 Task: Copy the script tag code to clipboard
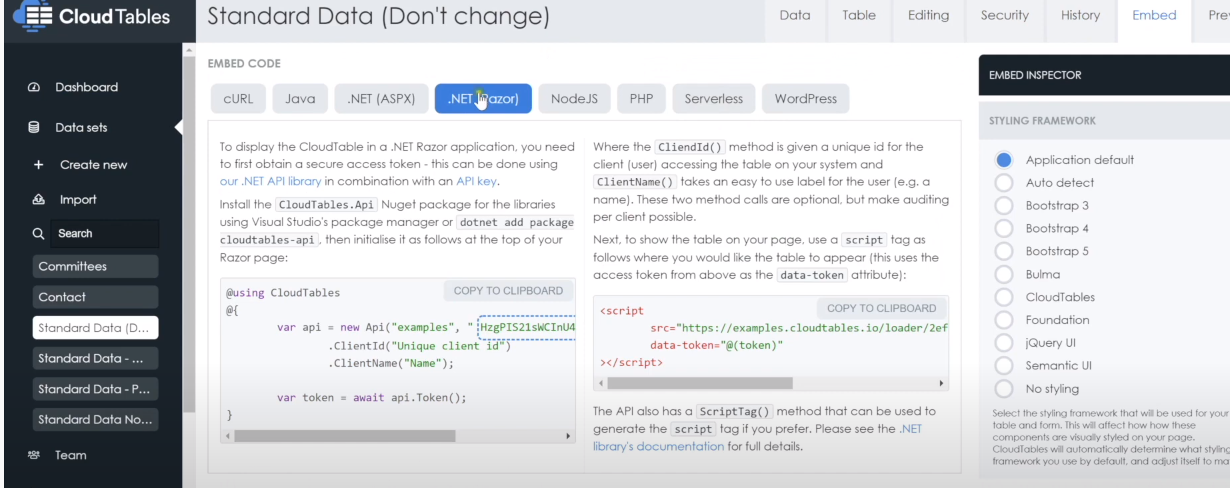[x=881, y=308]
